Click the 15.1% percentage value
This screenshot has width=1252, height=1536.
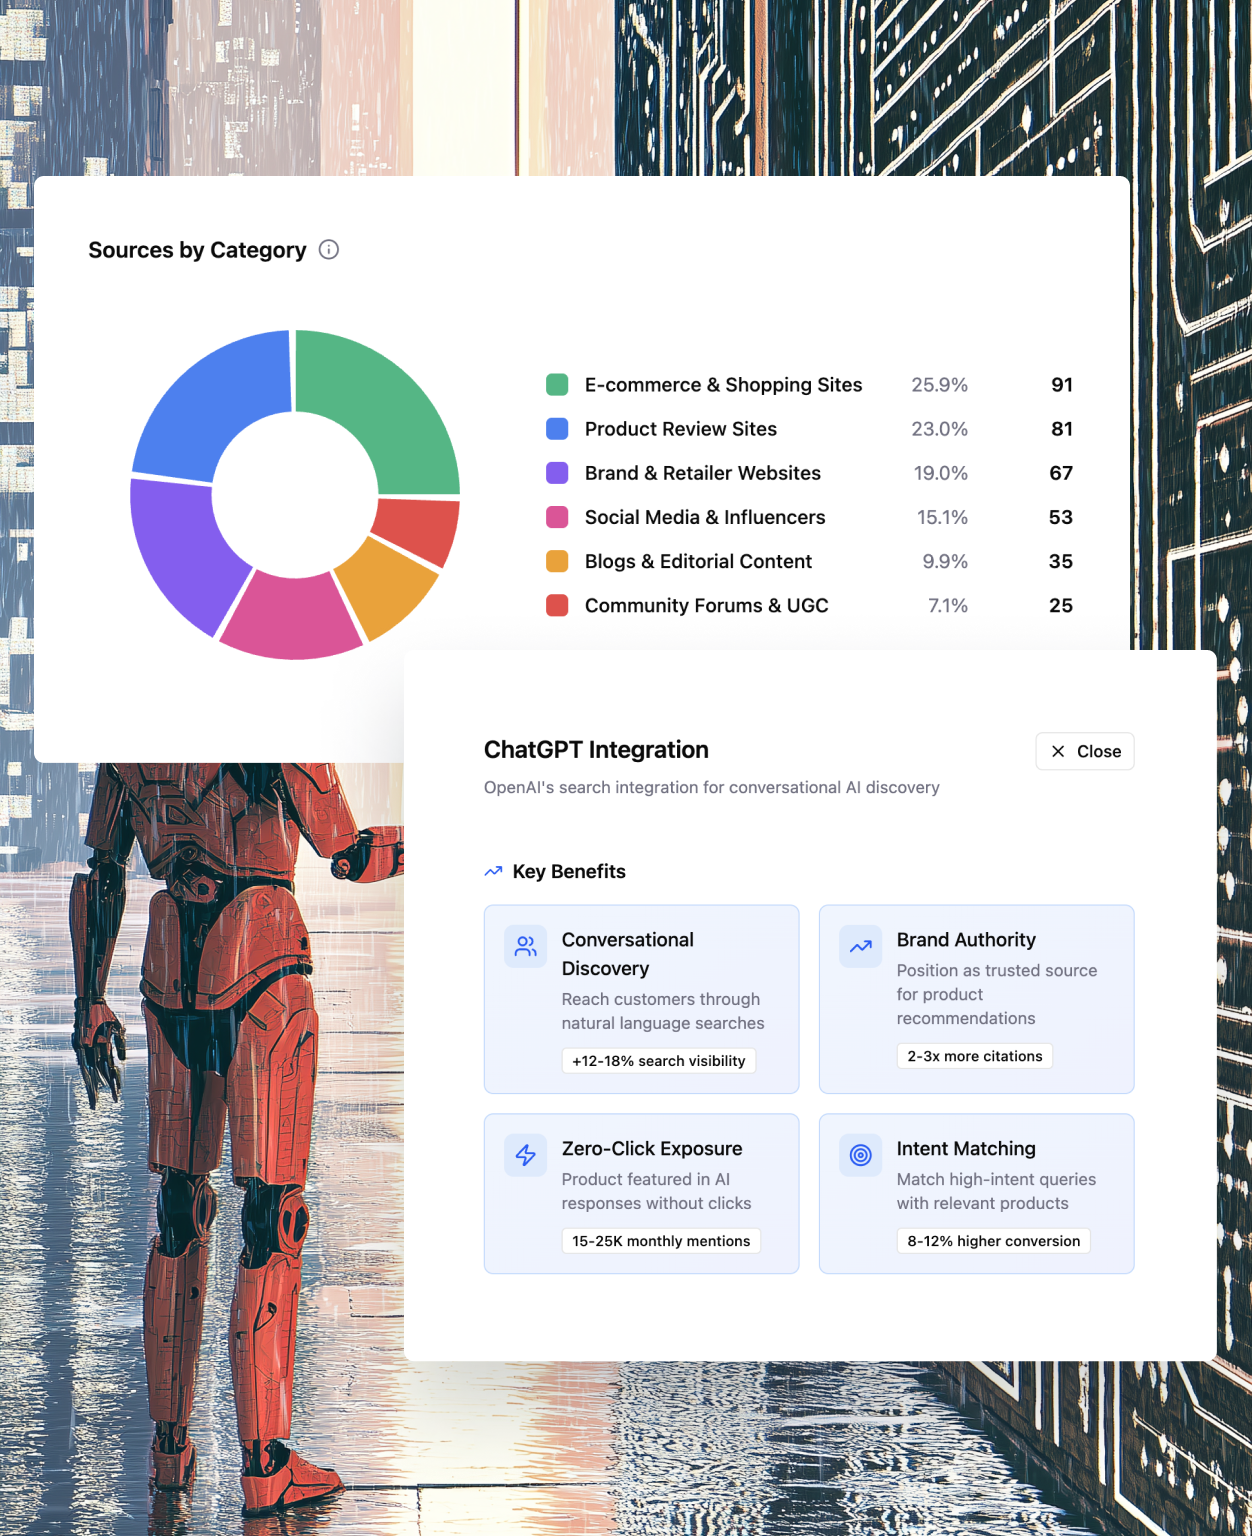coord(942,517)
